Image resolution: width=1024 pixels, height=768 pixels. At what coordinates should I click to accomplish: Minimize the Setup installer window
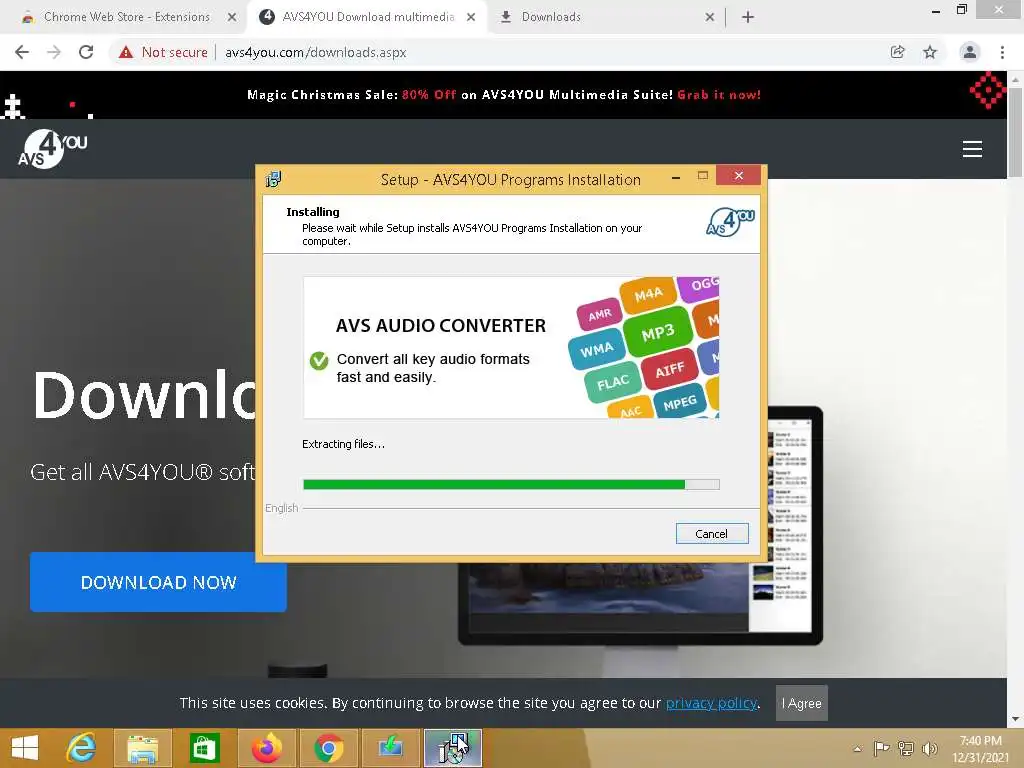coord(676,177)
